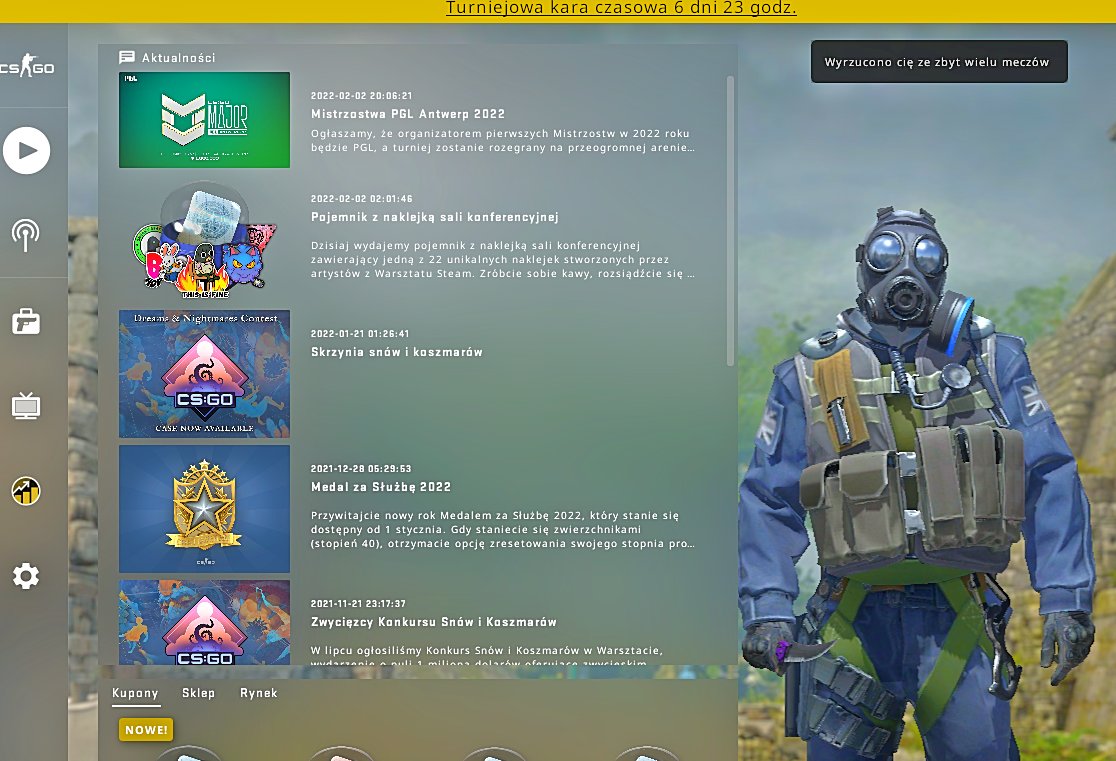Open the PGL Major Antwerp thumbnail
The width and height of the screenshot is (1116, 761).
point(204,120)
